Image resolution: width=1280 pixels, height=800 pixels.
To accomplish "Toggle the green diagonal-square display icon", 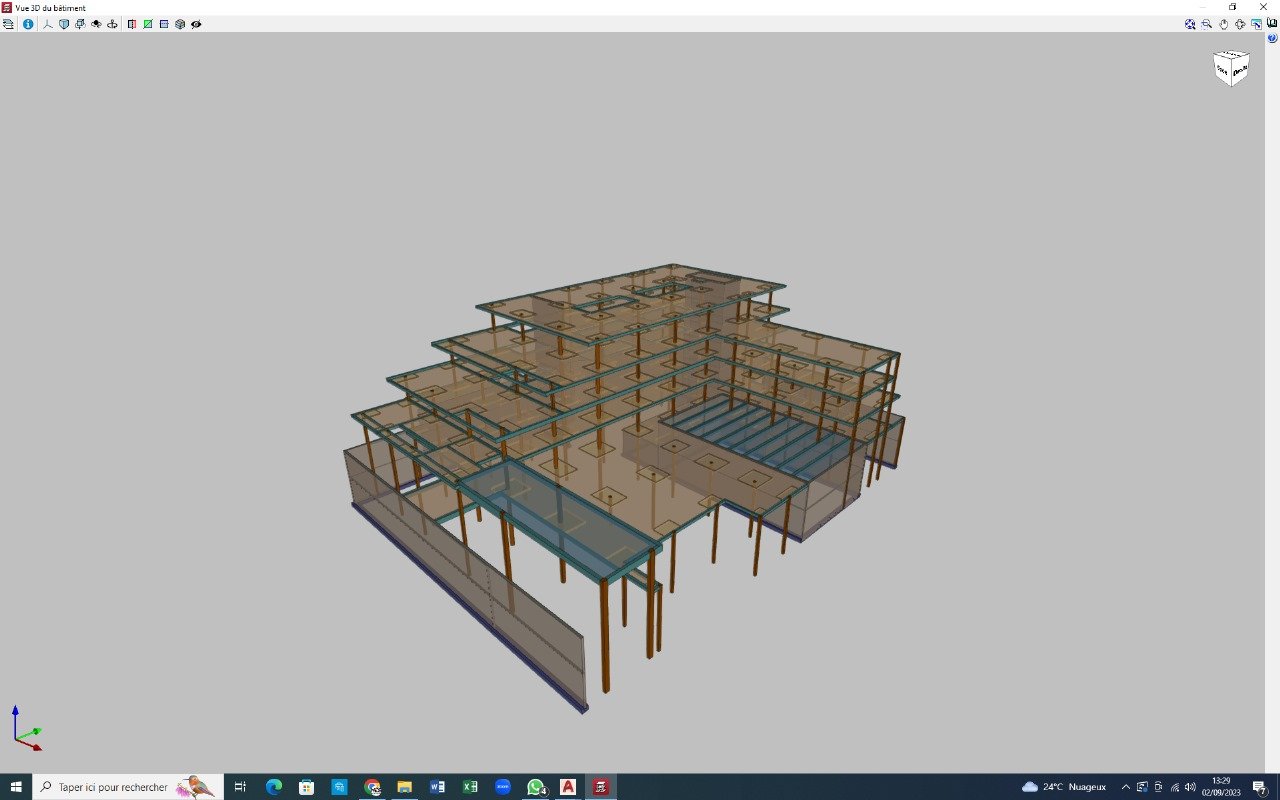I will click(x=148, y=24).
